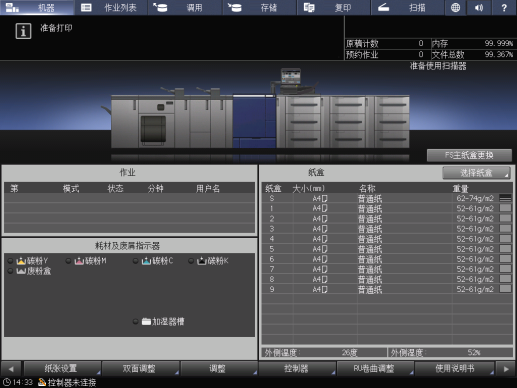The width and height of the screenshot is (517, 388).
Task: Select tray 5 row in paper table
Action: point(387,249)
